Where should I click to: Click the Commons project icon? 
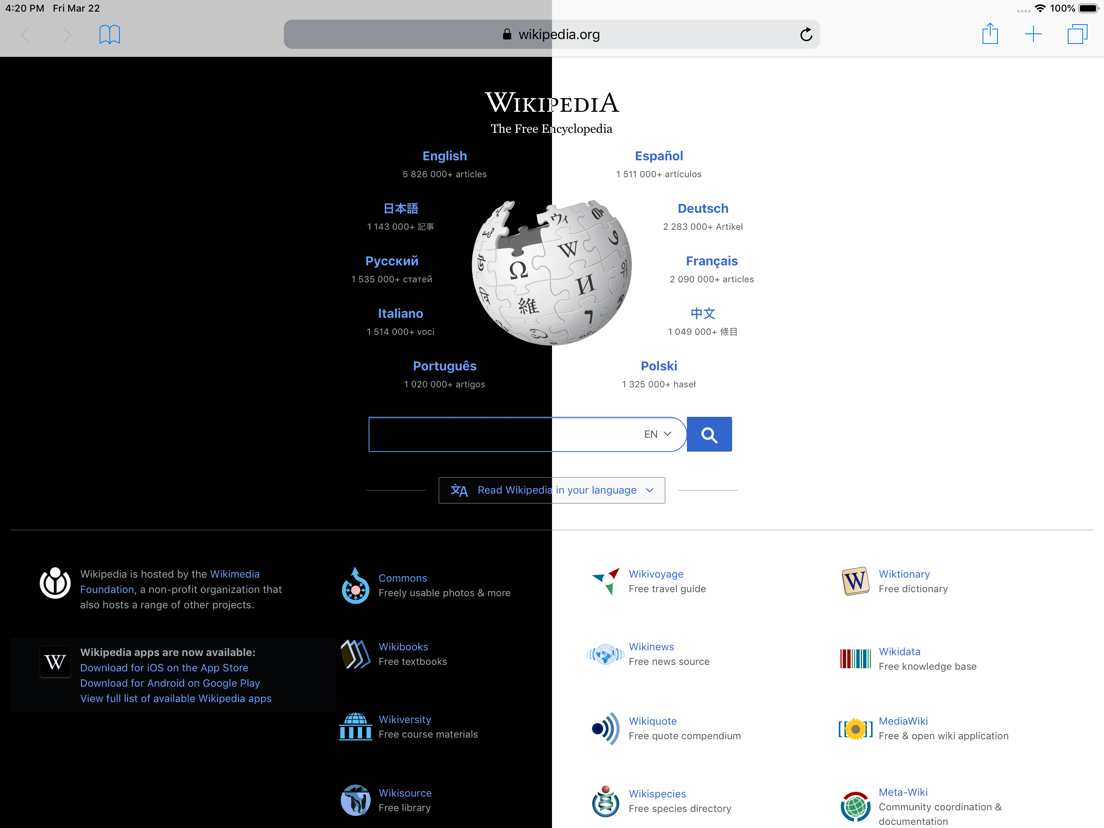point(356,586)
